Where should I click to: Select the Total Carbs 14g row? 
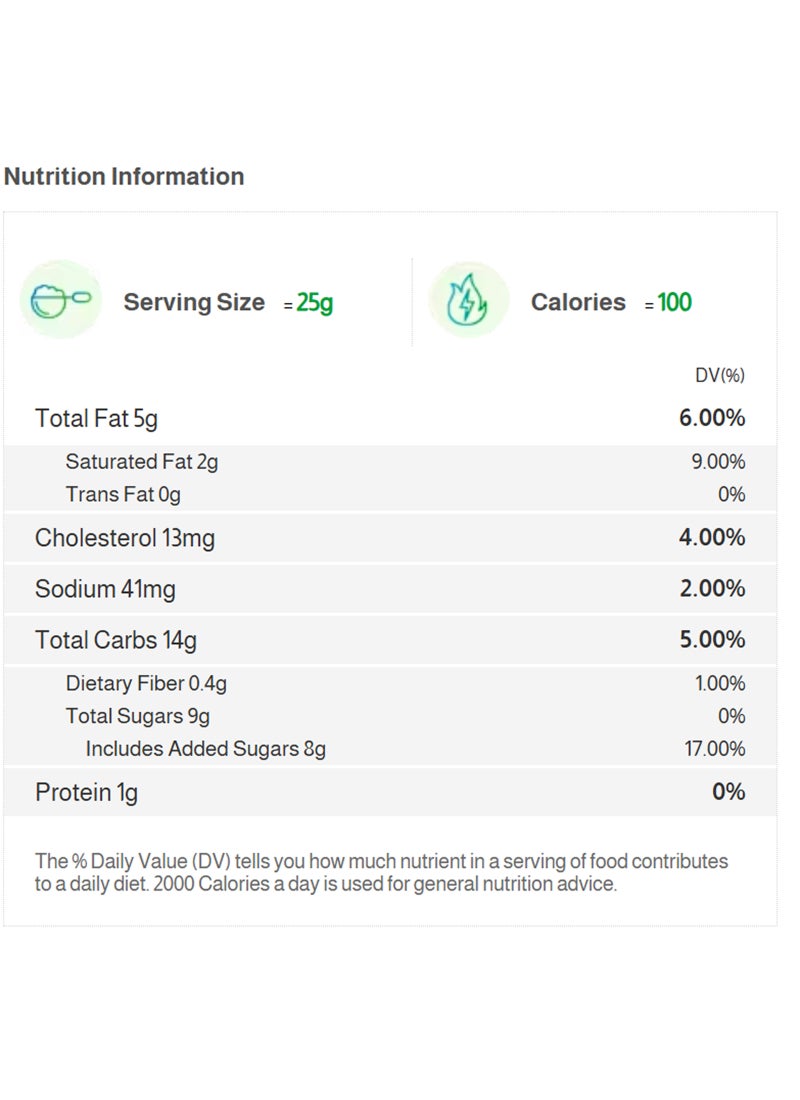116,640
